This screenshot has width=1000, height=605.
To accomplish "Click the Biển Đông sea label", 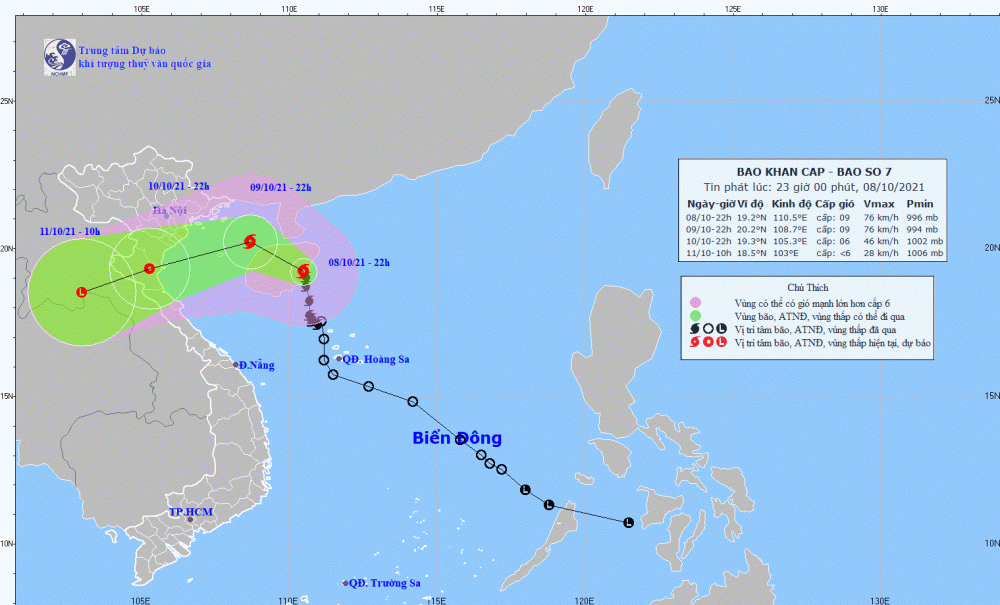I will [457, 438].
